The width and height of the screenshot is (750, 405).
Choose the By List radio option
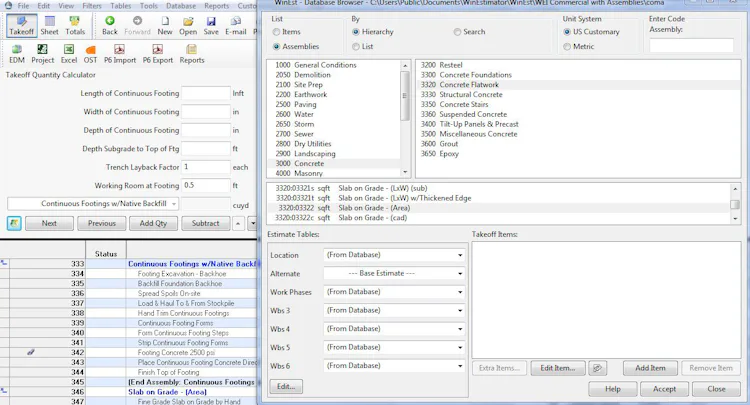(x=356, y=47)
